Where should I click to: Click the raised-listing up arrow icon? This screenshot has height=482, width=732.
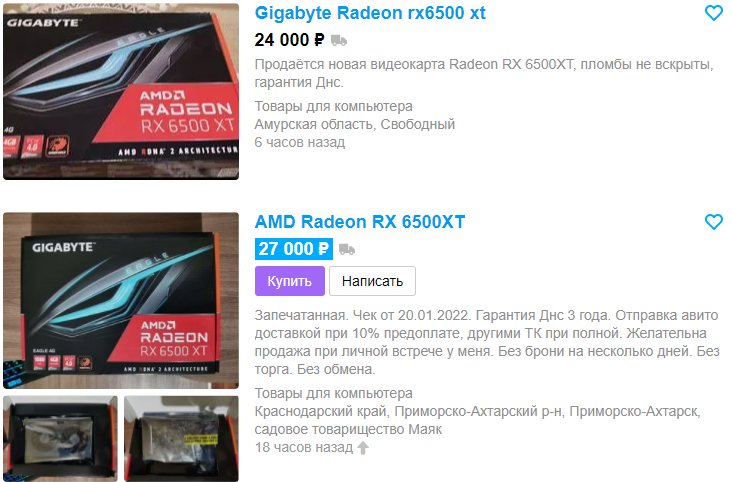point(363,448)
